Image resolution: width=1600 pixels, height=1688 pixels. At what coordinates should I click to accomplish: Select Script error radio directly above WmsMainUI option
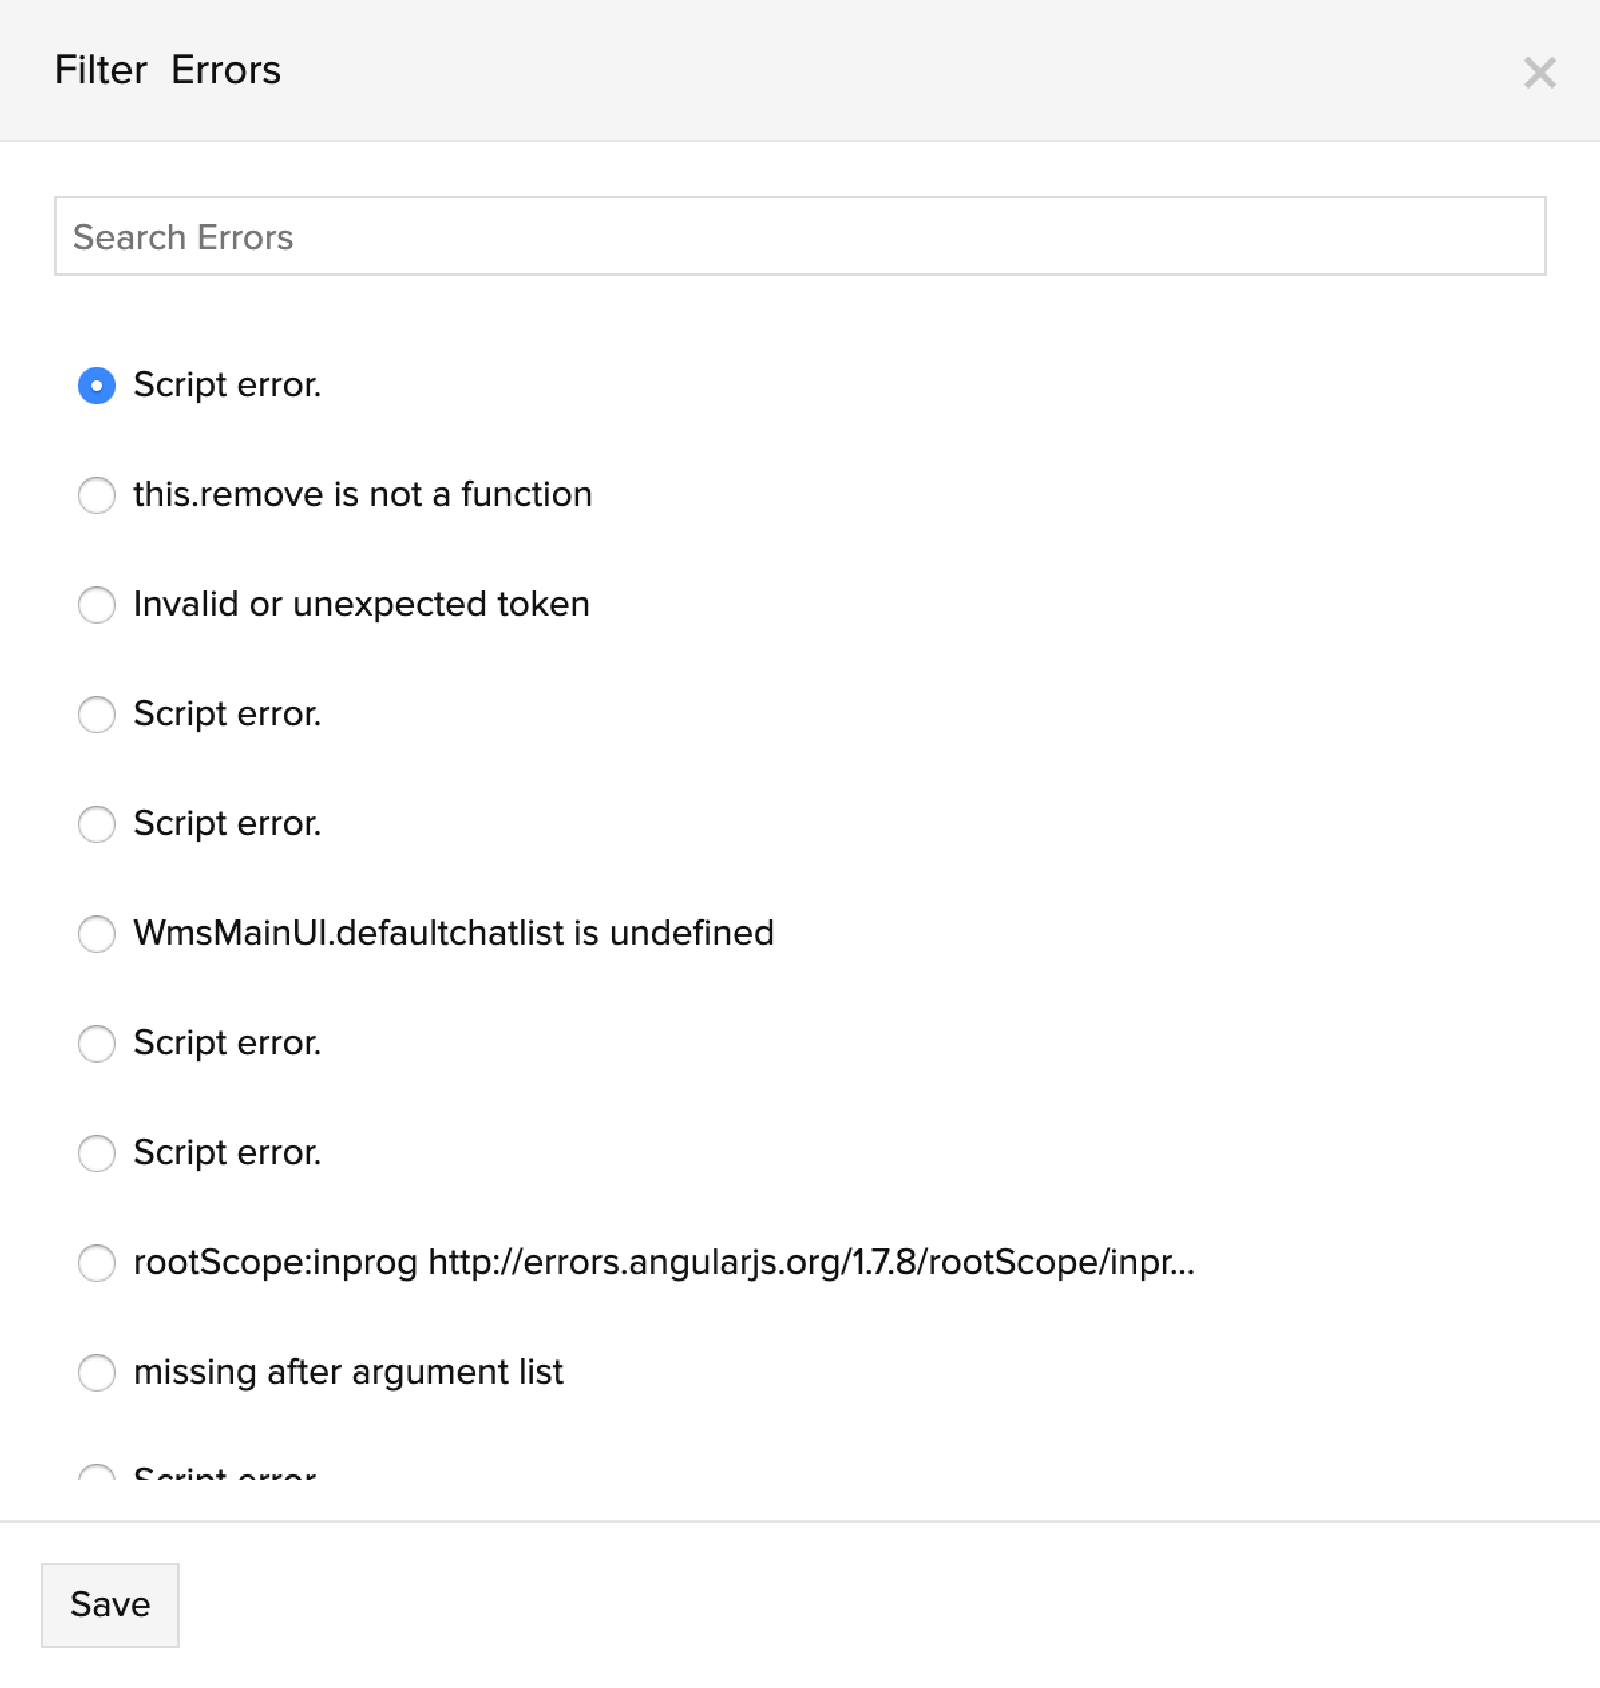tap(97, 824)
